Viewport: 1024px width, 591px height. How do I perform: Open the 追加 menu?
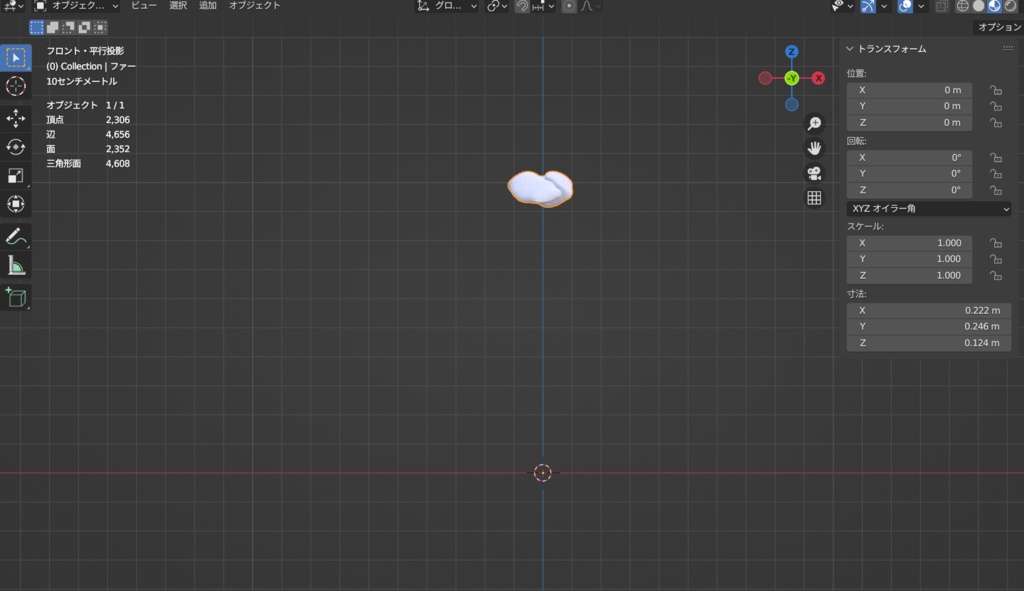(207, 5)
